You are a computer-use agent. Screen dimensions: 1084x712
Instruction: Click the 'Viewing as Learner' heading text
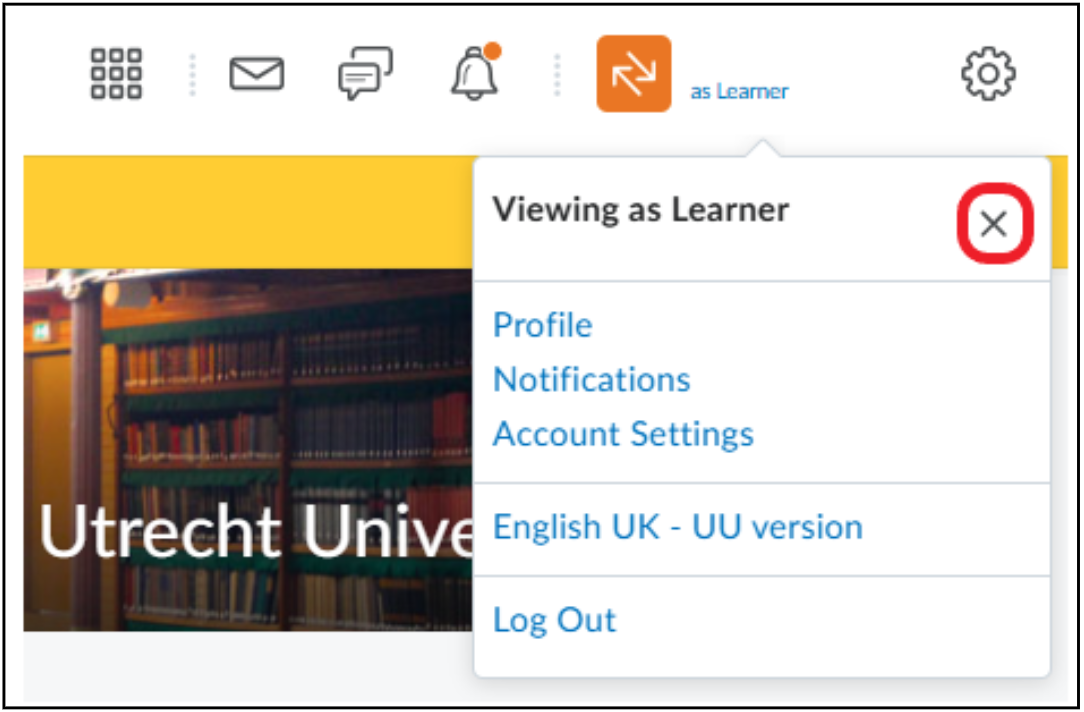coord(641,209)
